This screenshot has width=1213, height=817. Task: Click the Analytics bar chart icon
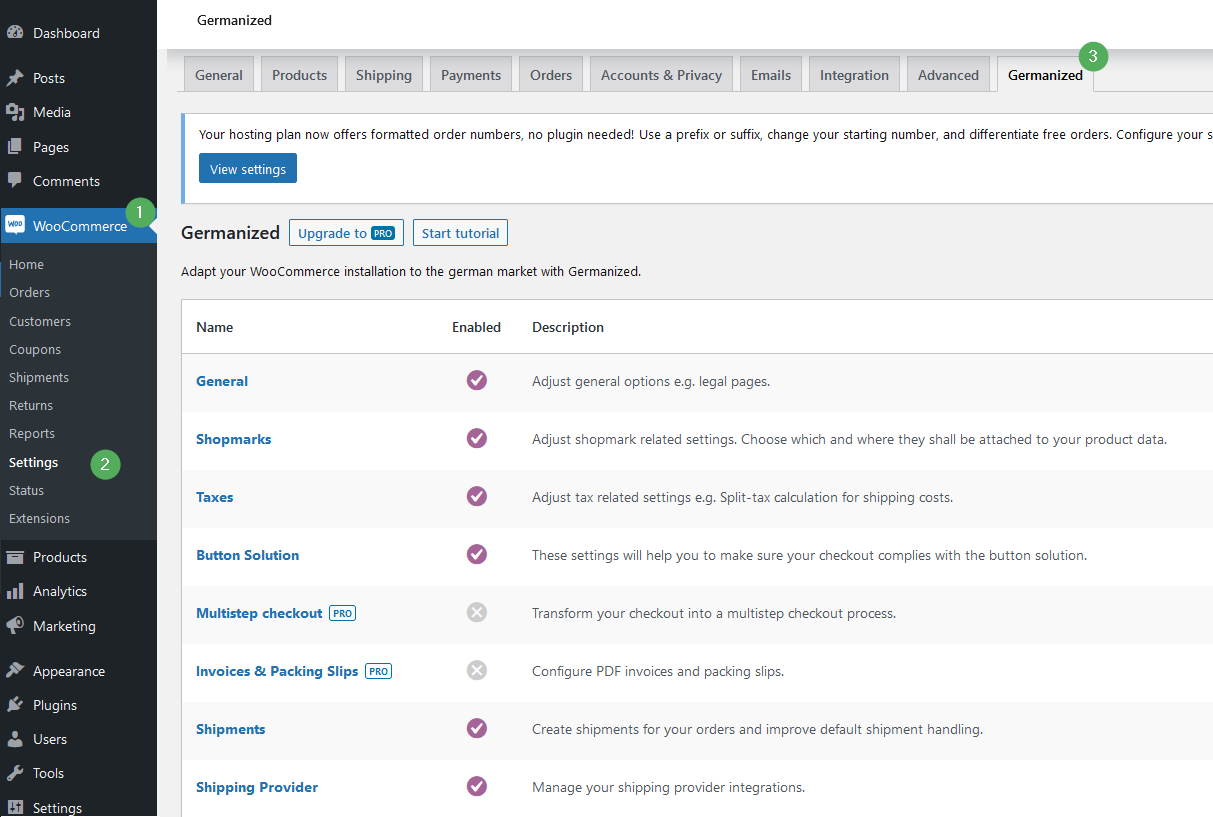[15, 591]
